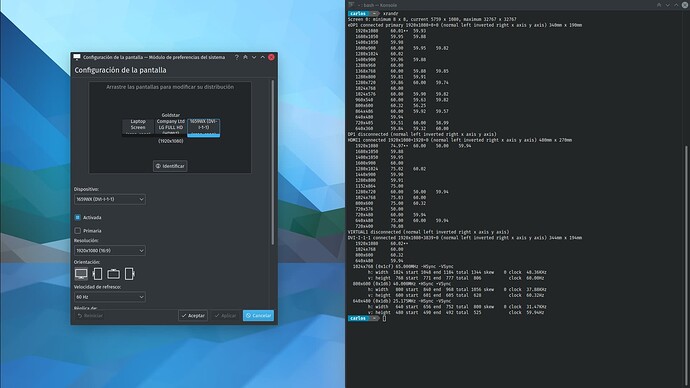Minimize the Konsole window

coord(668,5)
